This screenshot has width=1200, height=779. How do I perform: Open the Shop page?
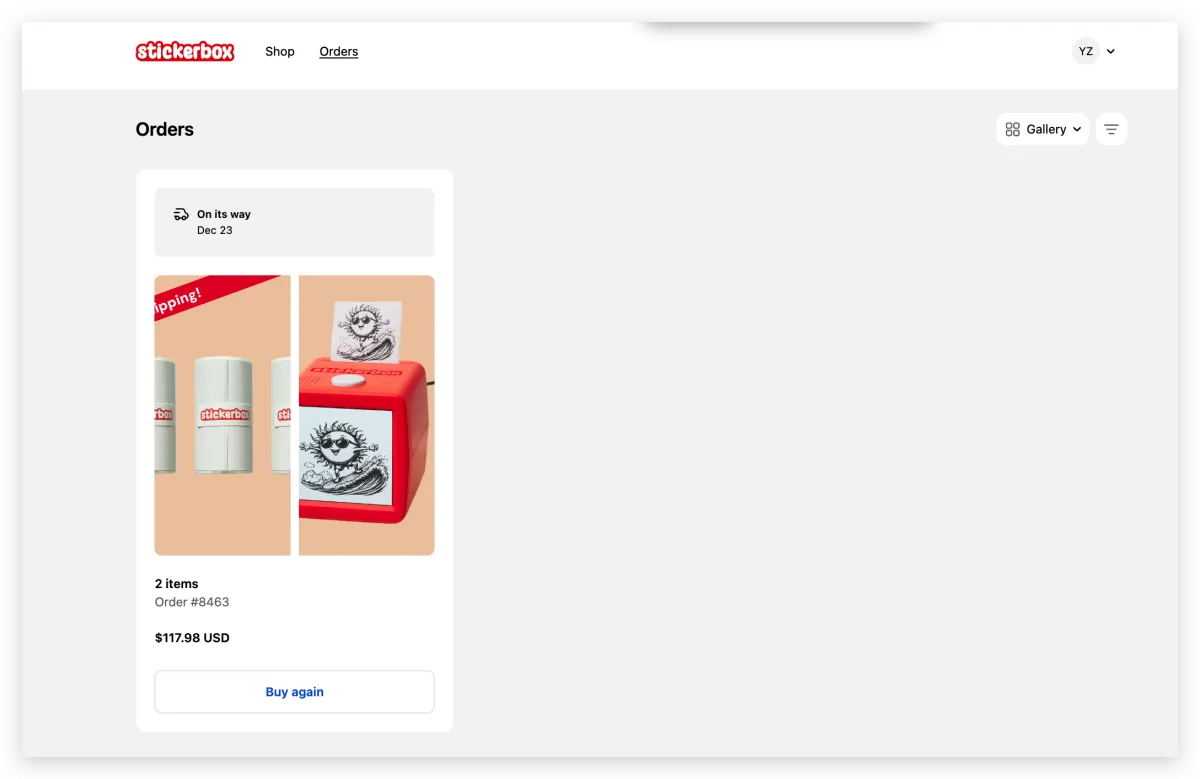pyautogui.click(x=280, y=51)
